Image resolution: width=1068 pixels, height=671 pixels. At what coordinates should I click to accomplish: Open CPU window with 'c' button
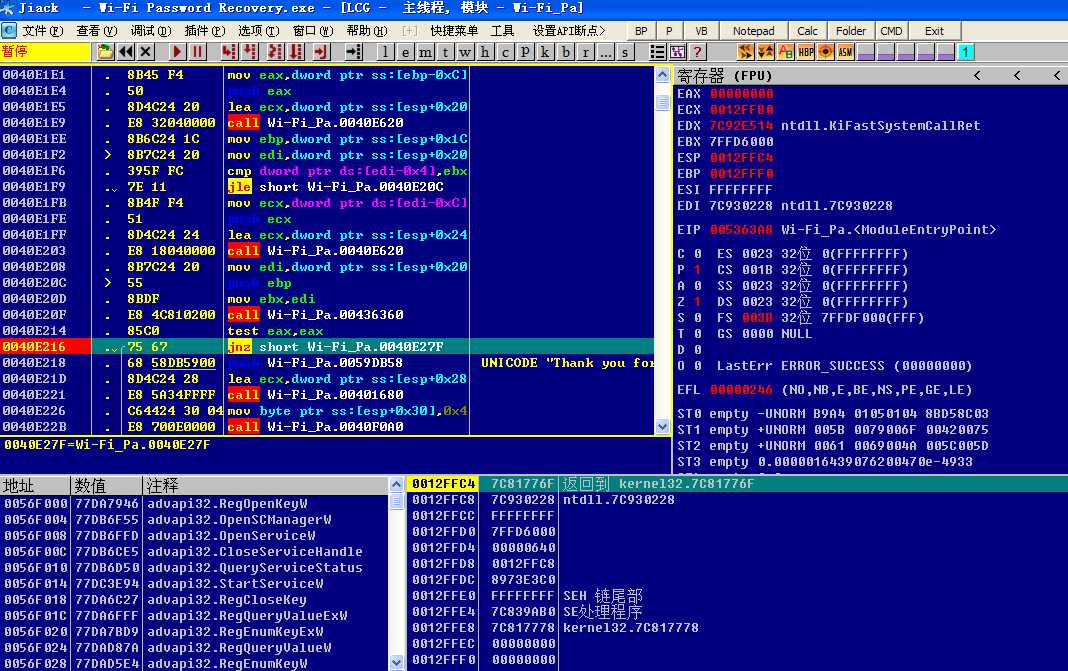pos(505,52)
